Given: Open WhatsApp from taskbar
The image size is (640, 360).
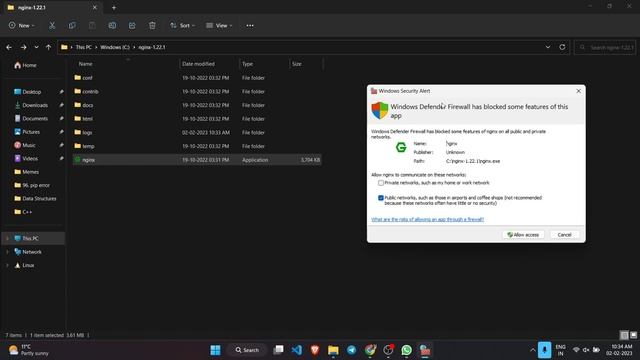Looking at the screenshot, I should click(x=407, y=350).
